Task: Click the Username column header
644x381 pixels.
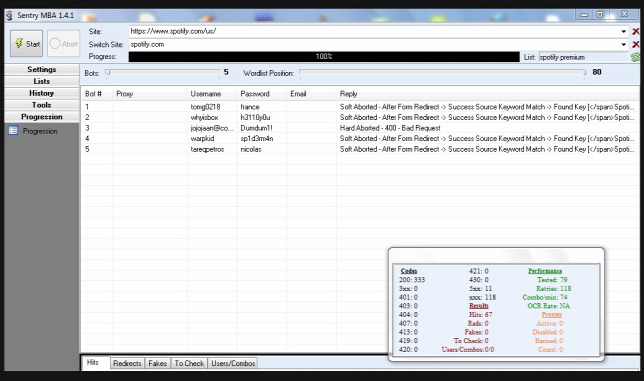Action: coord(212,94)
